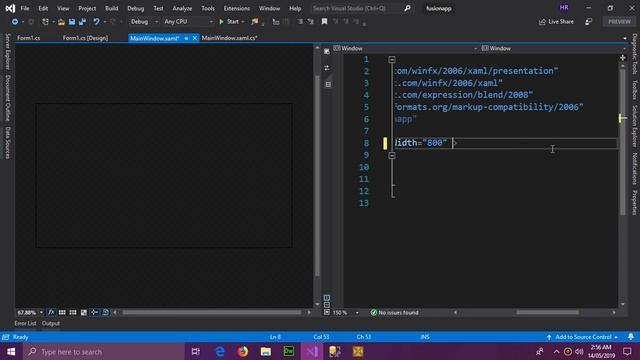Click the HR account badge
This screenshot has width=640, height=360.
point(564,8)
